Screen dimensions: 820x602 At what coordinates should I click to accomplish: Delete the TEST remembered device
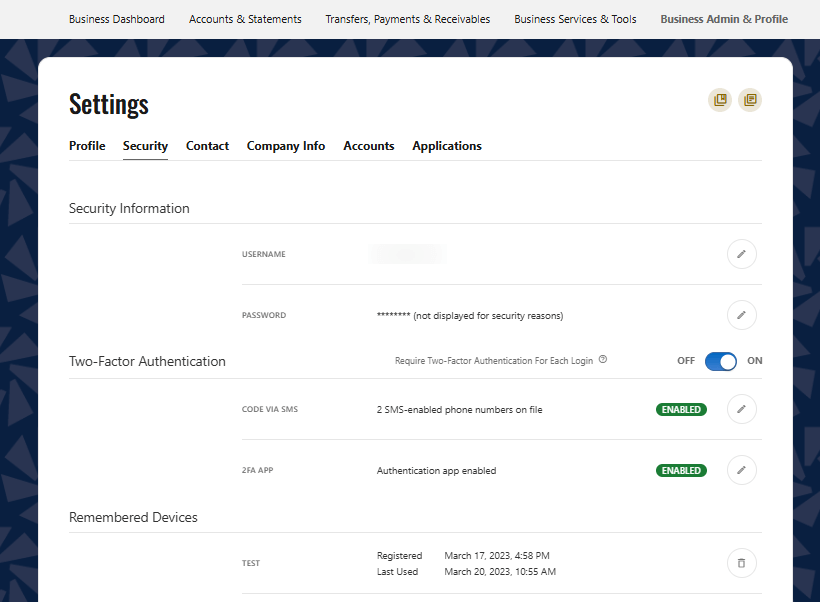coord(741,563)
